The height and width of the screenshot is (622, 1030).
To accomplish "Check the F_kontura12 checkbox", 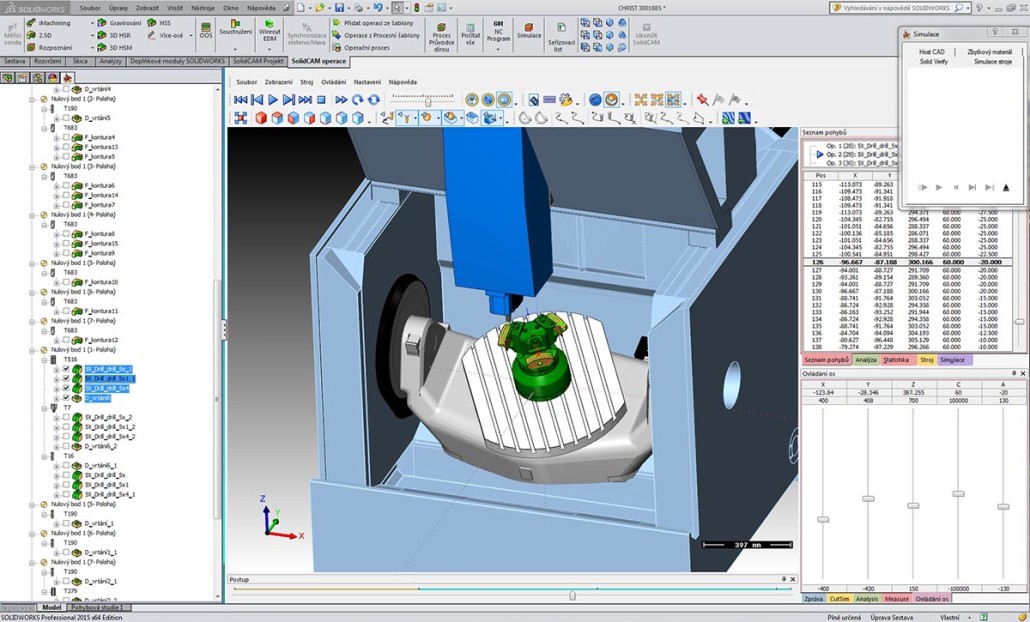I will coord(66,340).
